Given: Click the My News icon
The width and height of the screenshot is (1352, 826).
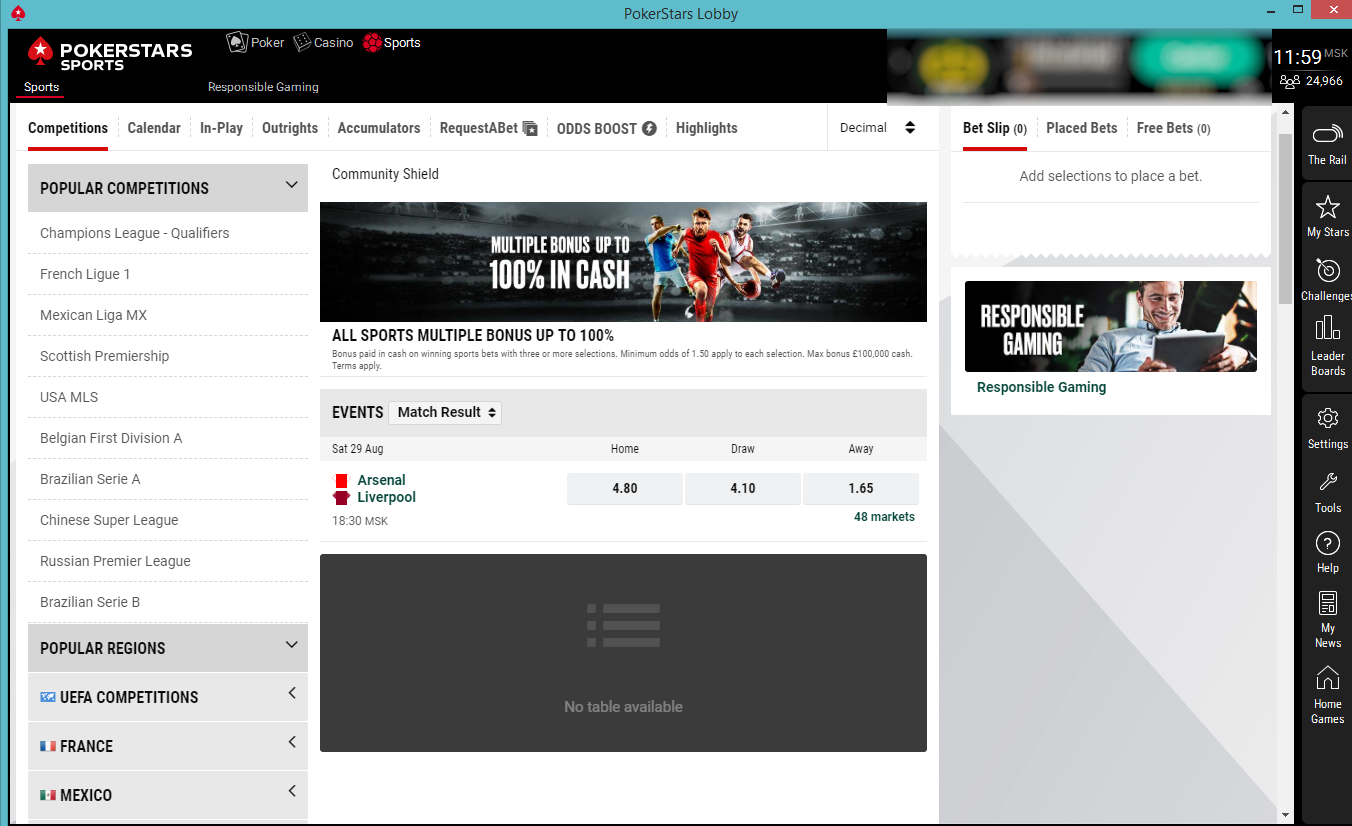Looking at the screenshot, I should coord(1327,605).
